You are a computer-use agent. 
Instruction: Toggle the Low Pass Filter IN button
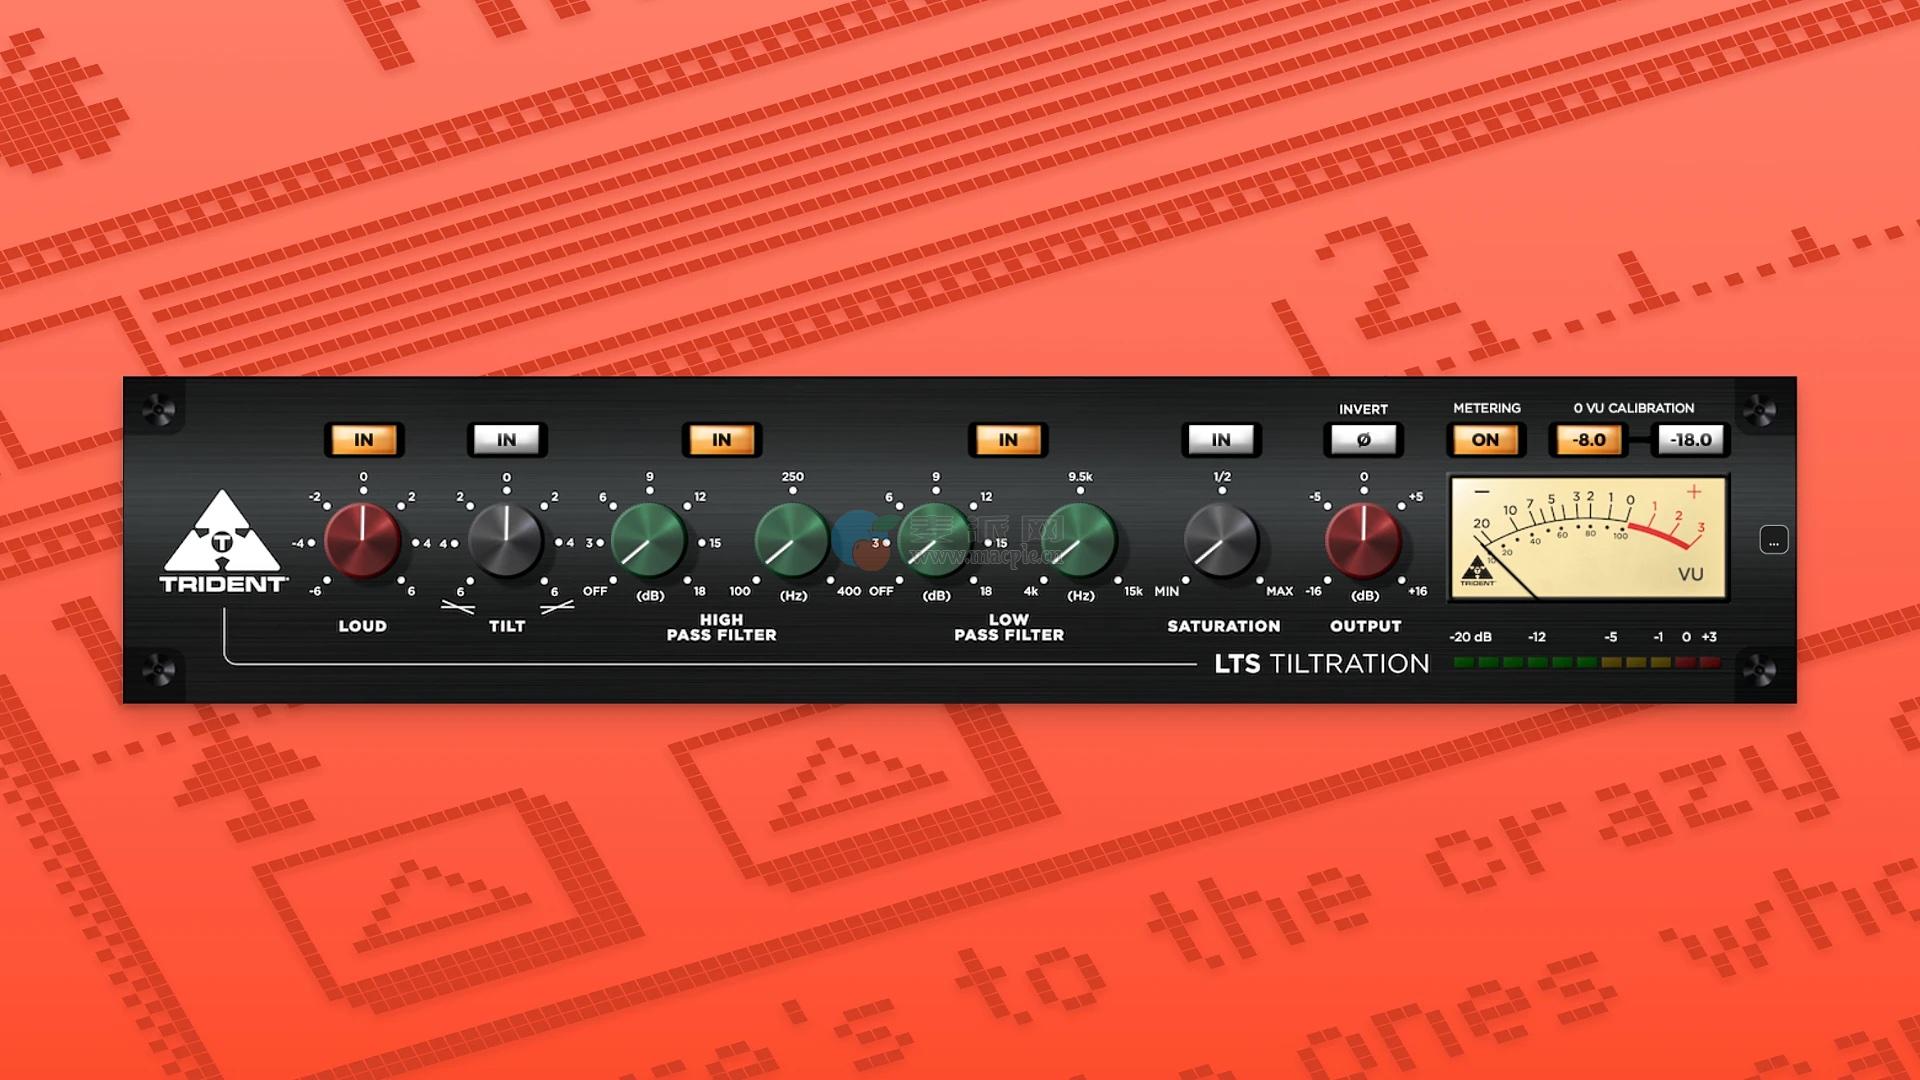pyautogui.click(x=1008, y=440)
